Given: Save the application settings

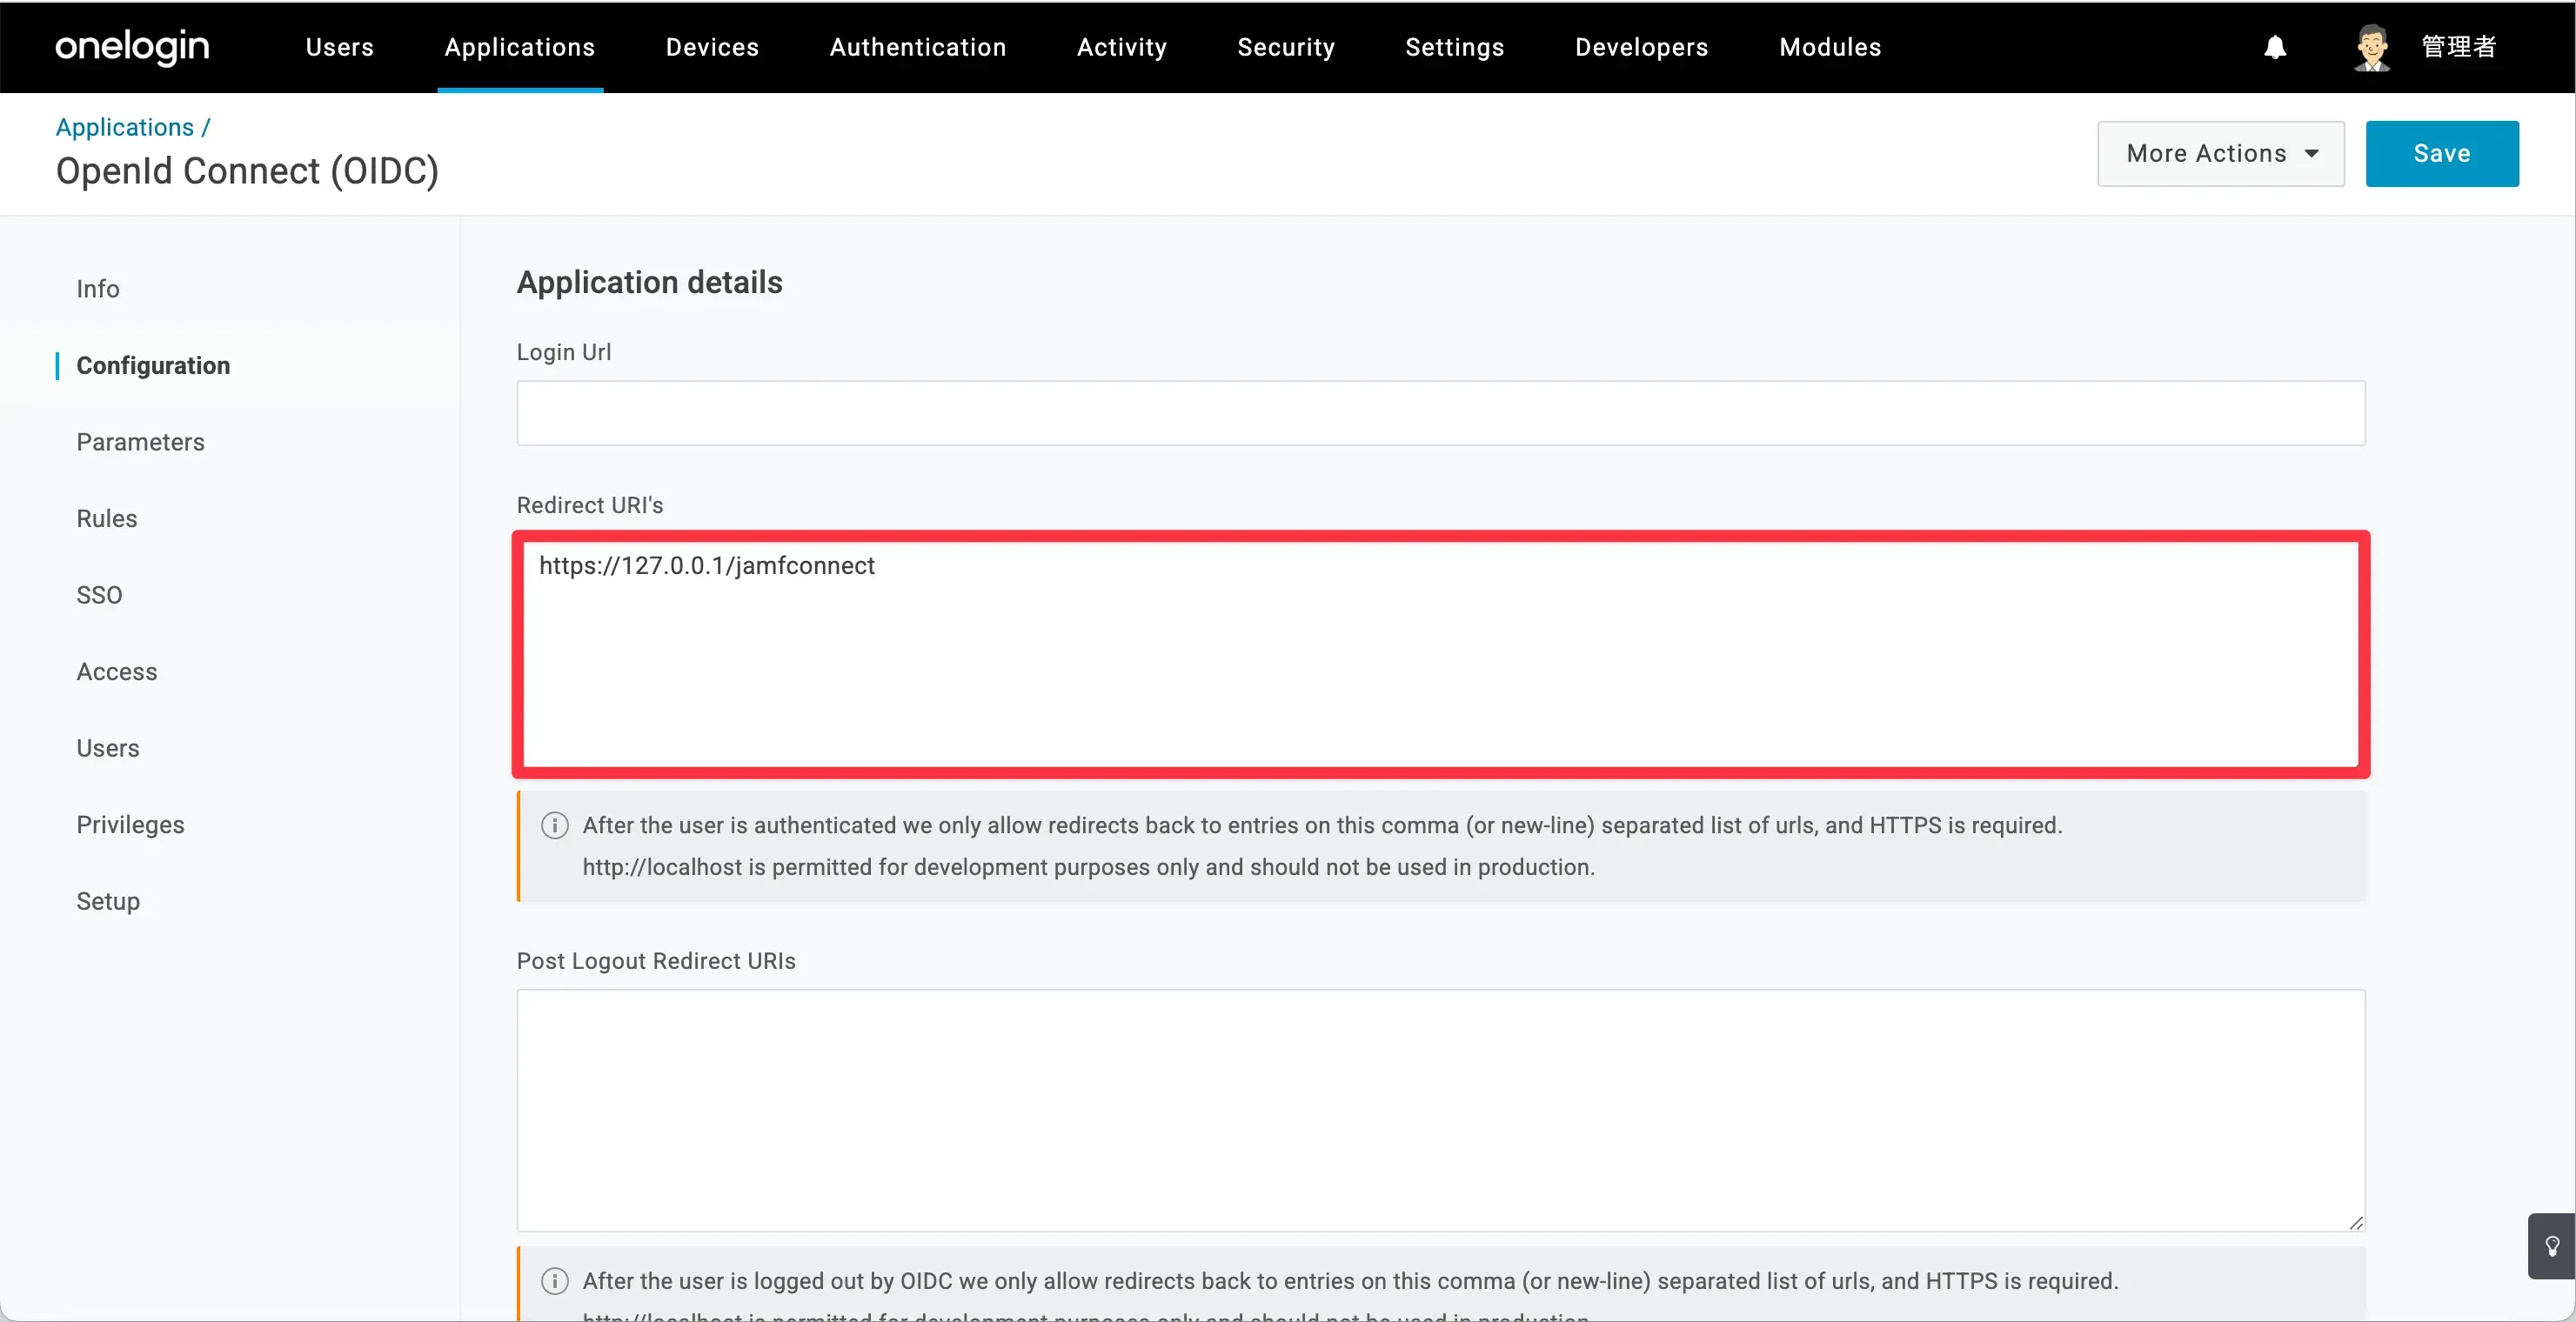Looking at the screenshot, I should pyautogui.click(x=2441, y=153).
